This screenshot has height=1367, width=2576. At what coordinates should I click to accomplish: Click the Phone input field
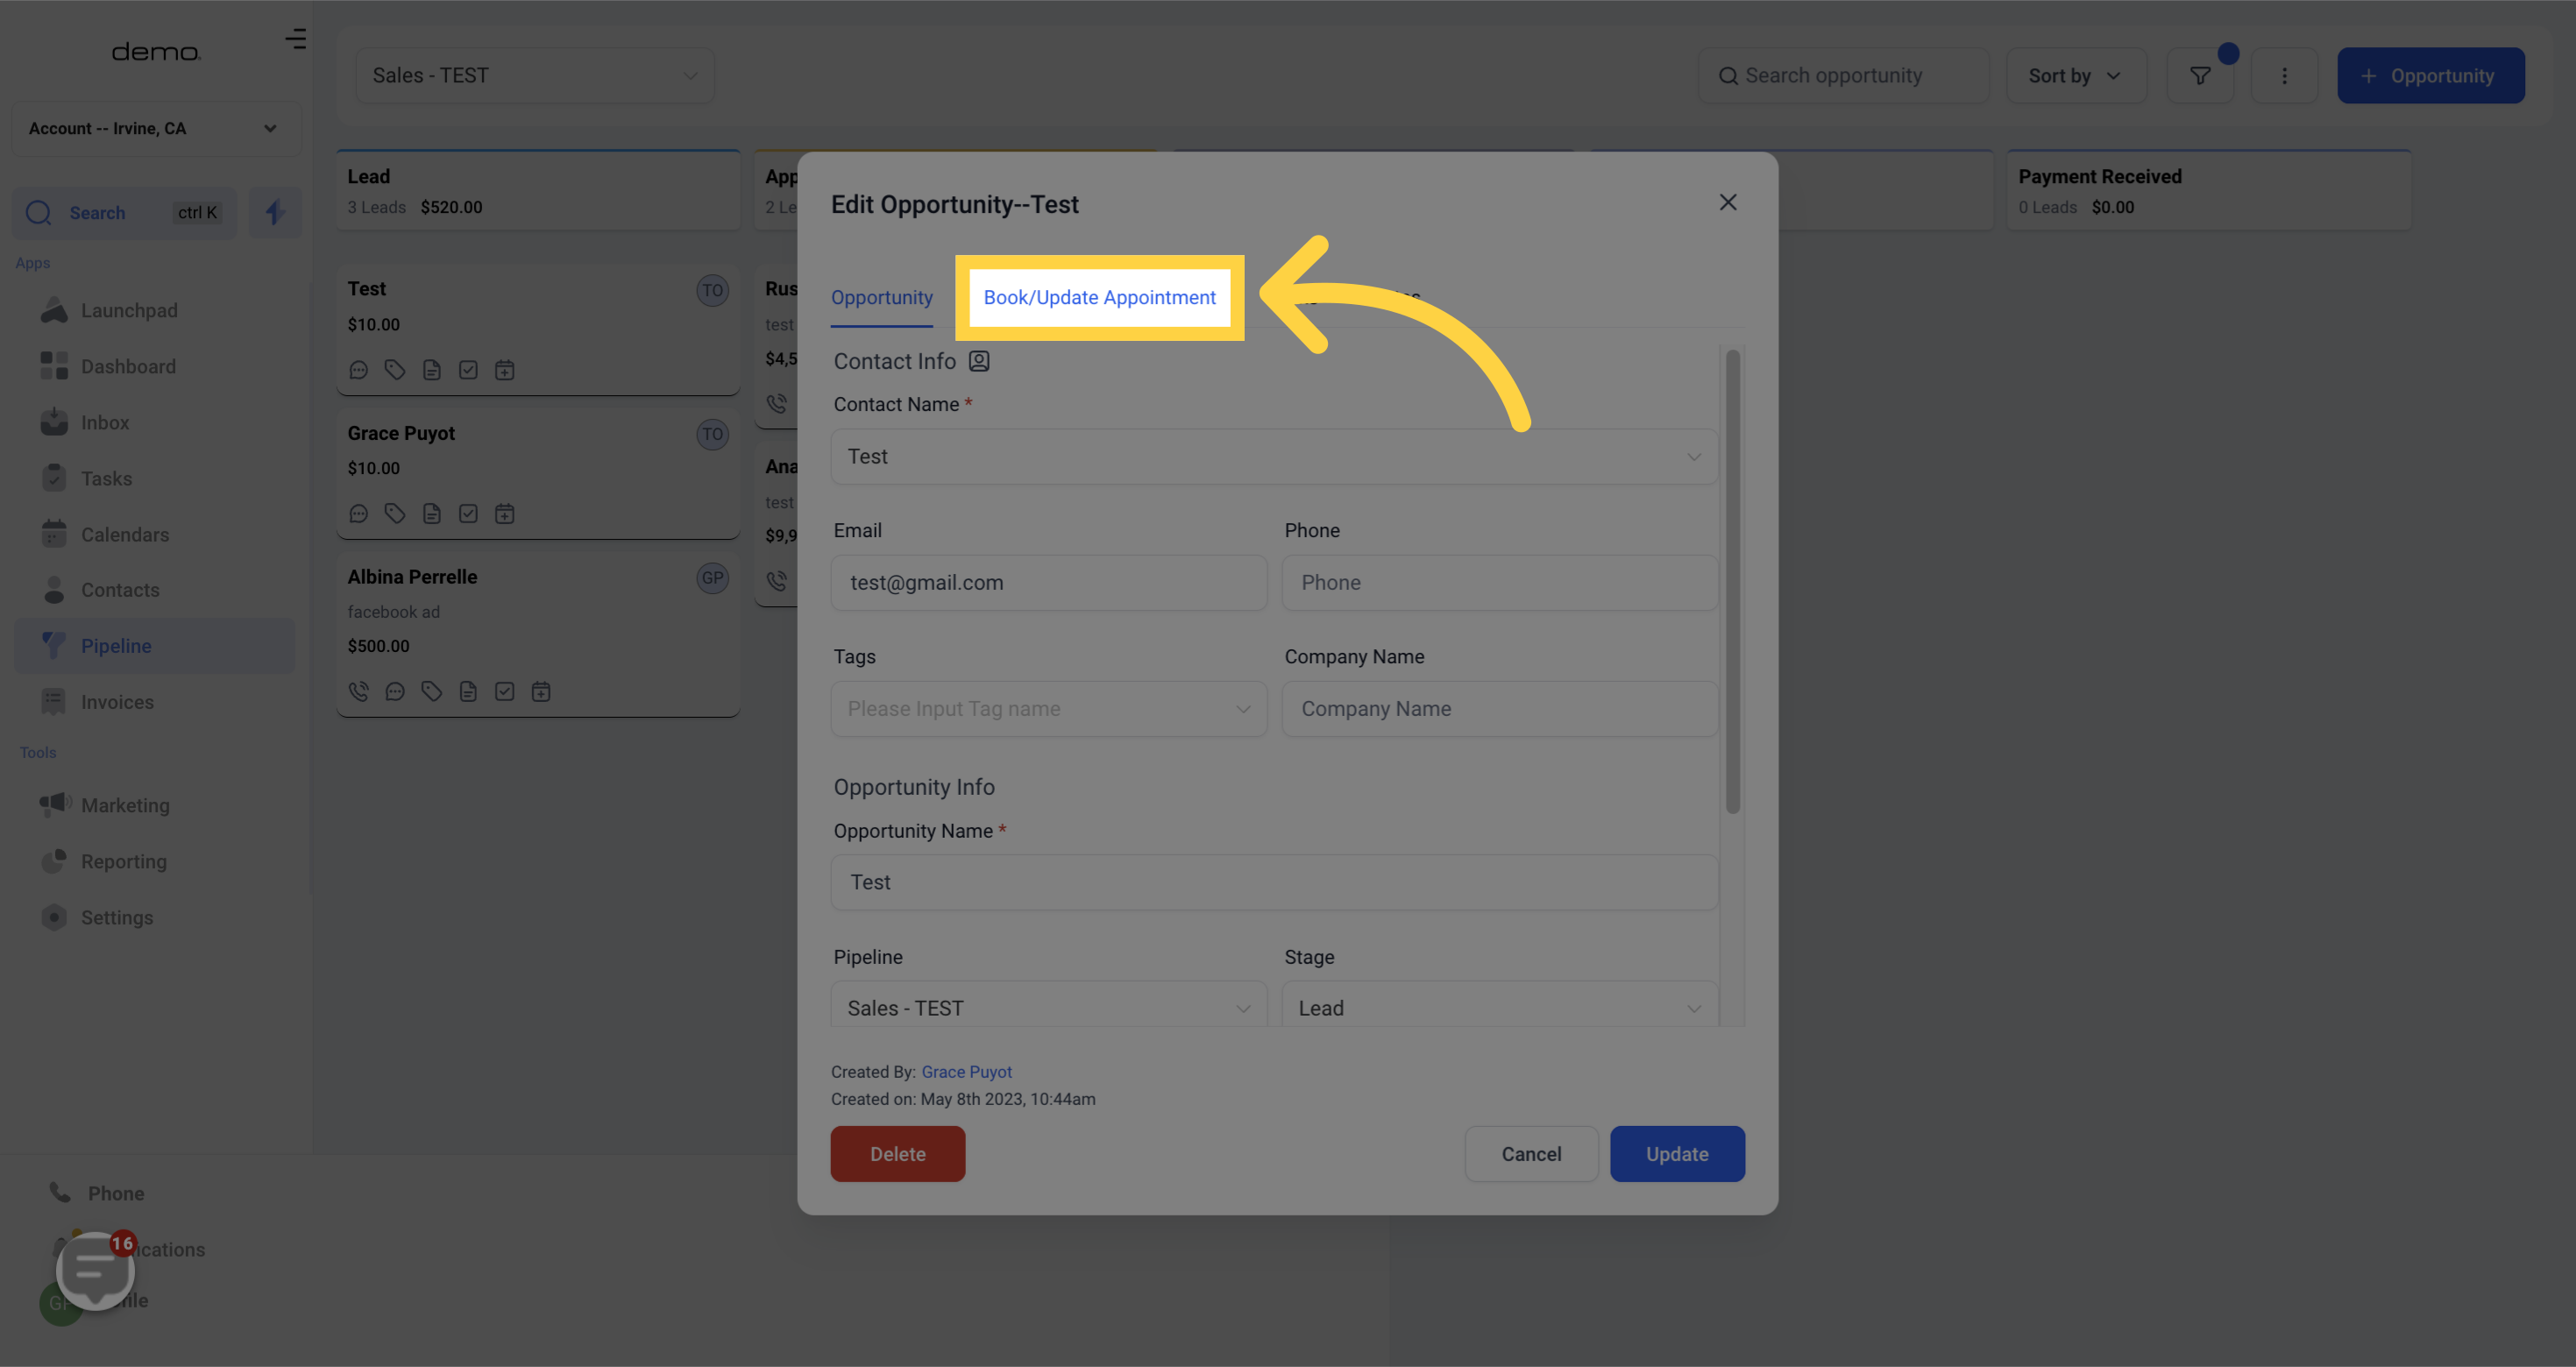coord(1500,583)
